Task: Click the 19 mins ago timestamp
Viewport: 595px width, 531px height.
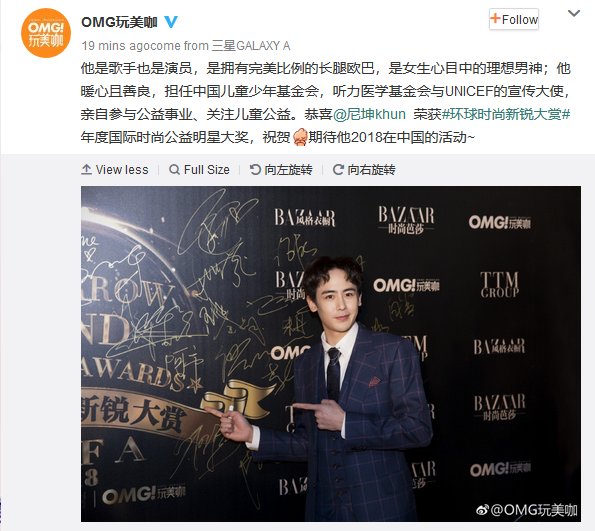Action: click(x=103, y=46)
